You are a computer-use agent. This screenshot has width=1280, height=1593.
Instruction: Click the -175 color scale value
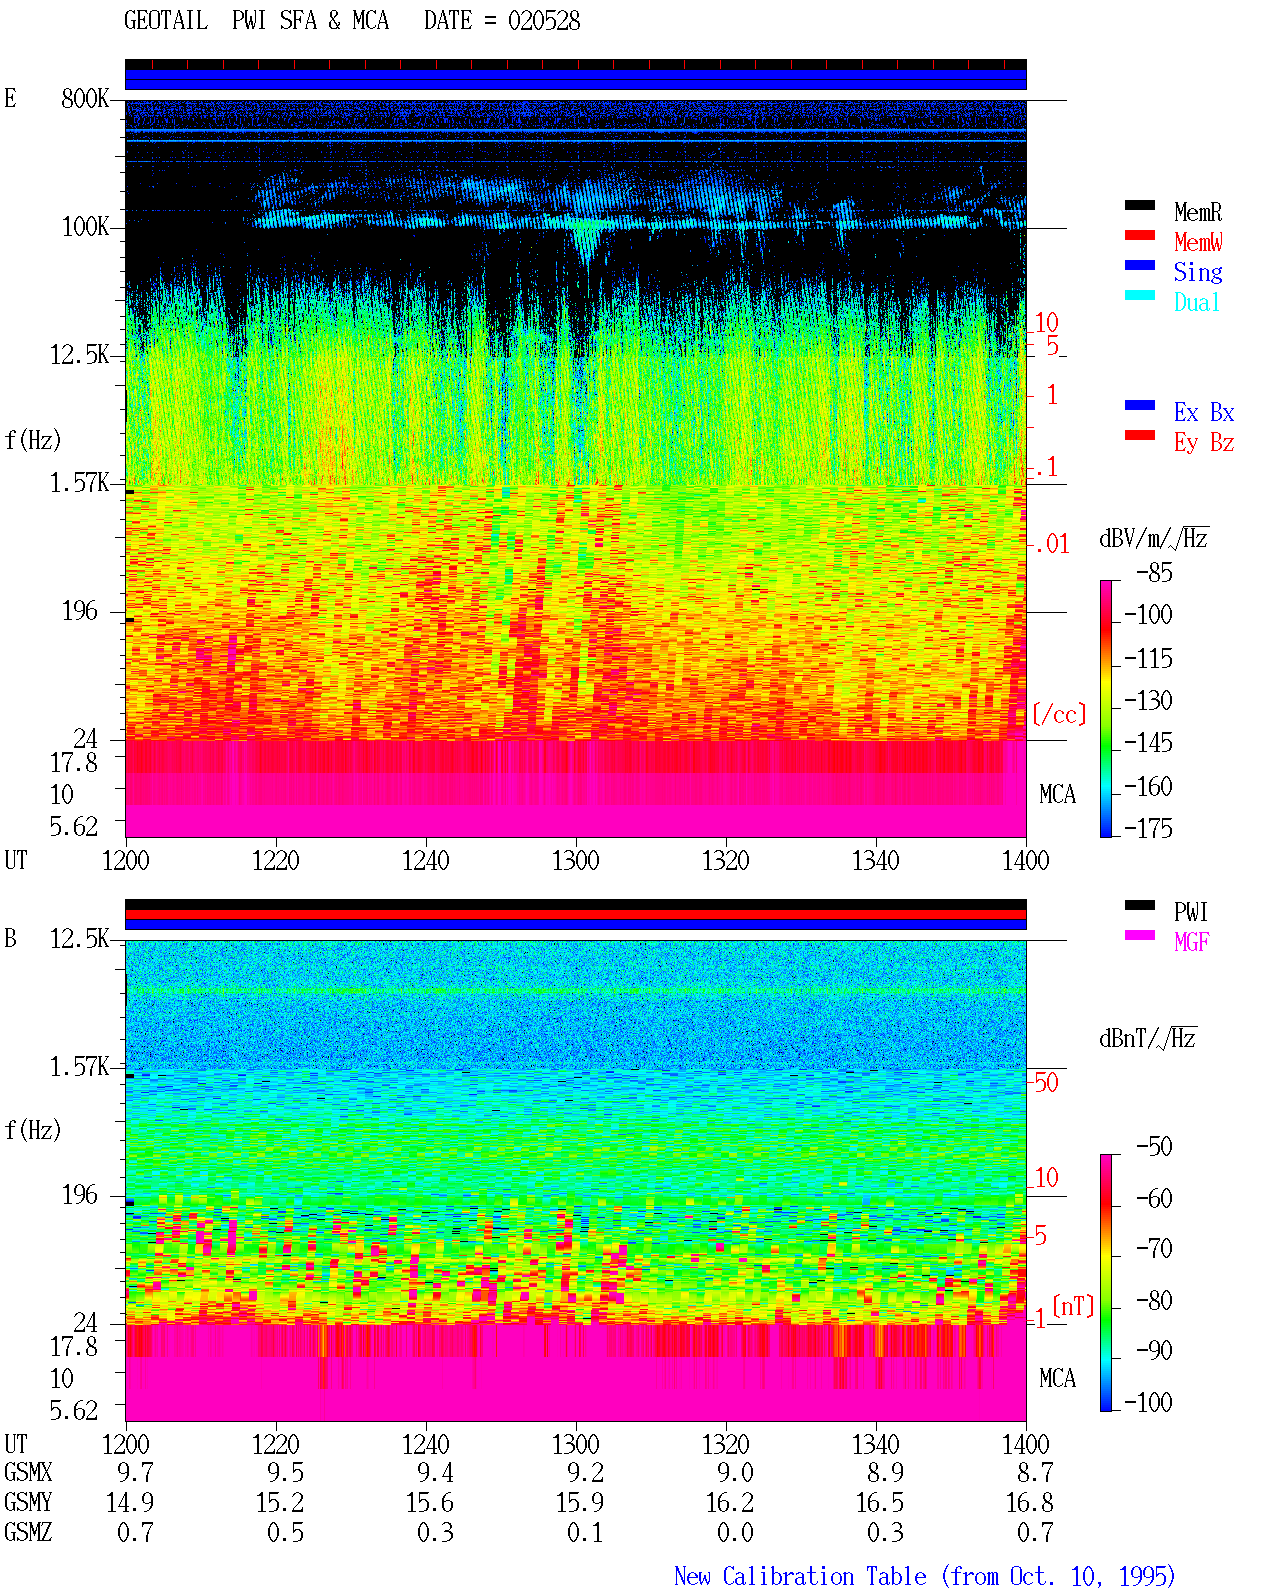[x=1149, y=828]
